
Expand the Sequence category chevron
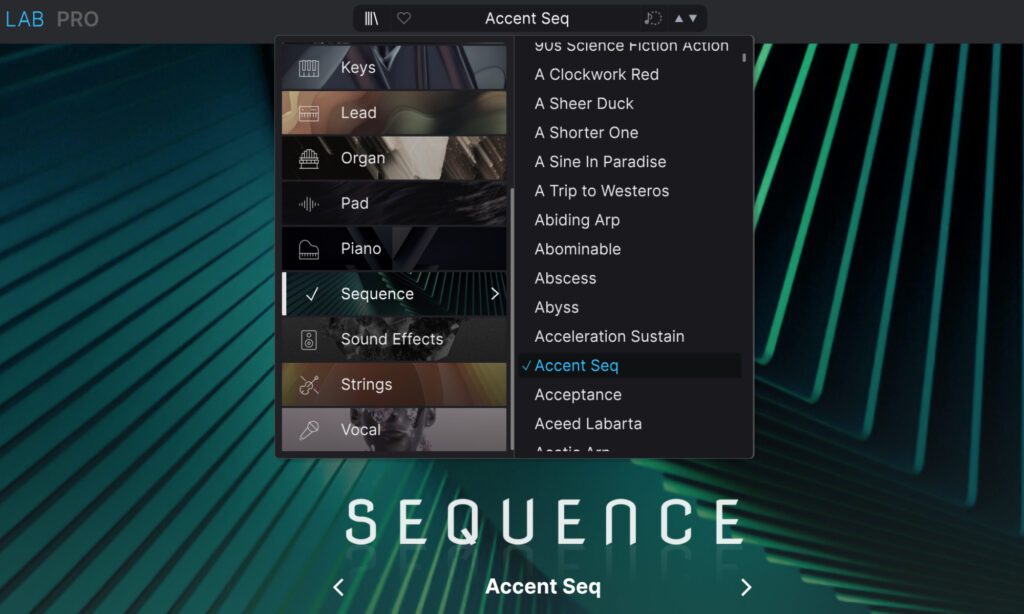pos(495,294)
